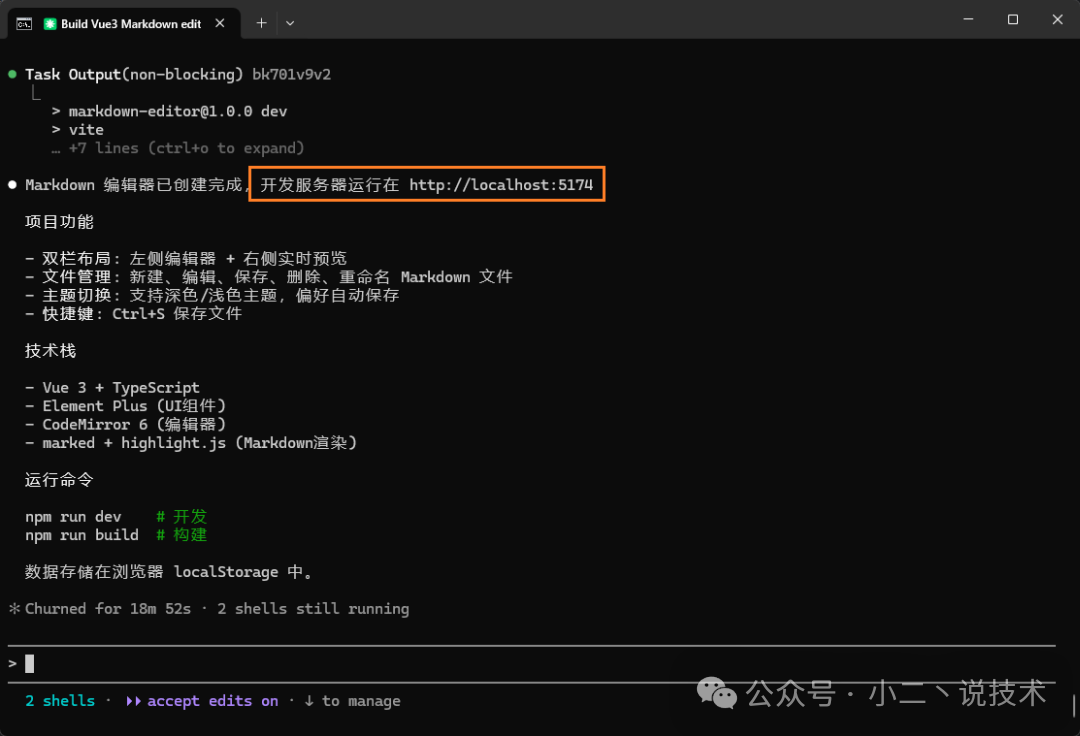
Task: Click the "2 shells" status indicator
Action: 60,701
